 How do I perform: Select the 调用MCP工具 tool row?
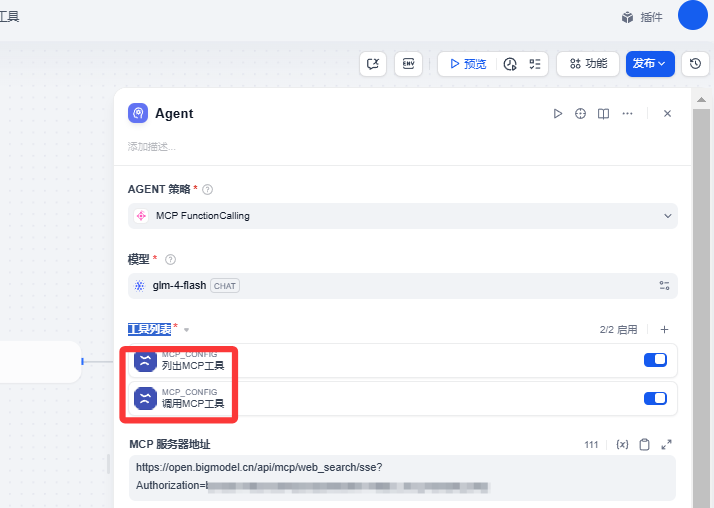[x=403, y=398]
